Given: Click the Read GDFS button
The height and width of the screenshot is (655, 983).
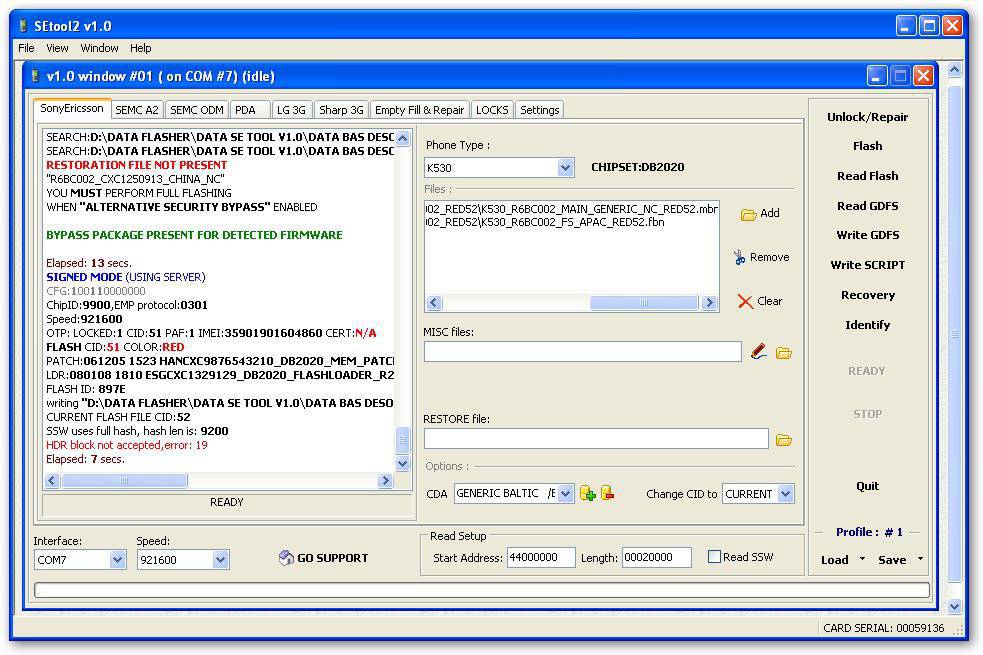Looking at the screenshot, I should click(867, 206).
